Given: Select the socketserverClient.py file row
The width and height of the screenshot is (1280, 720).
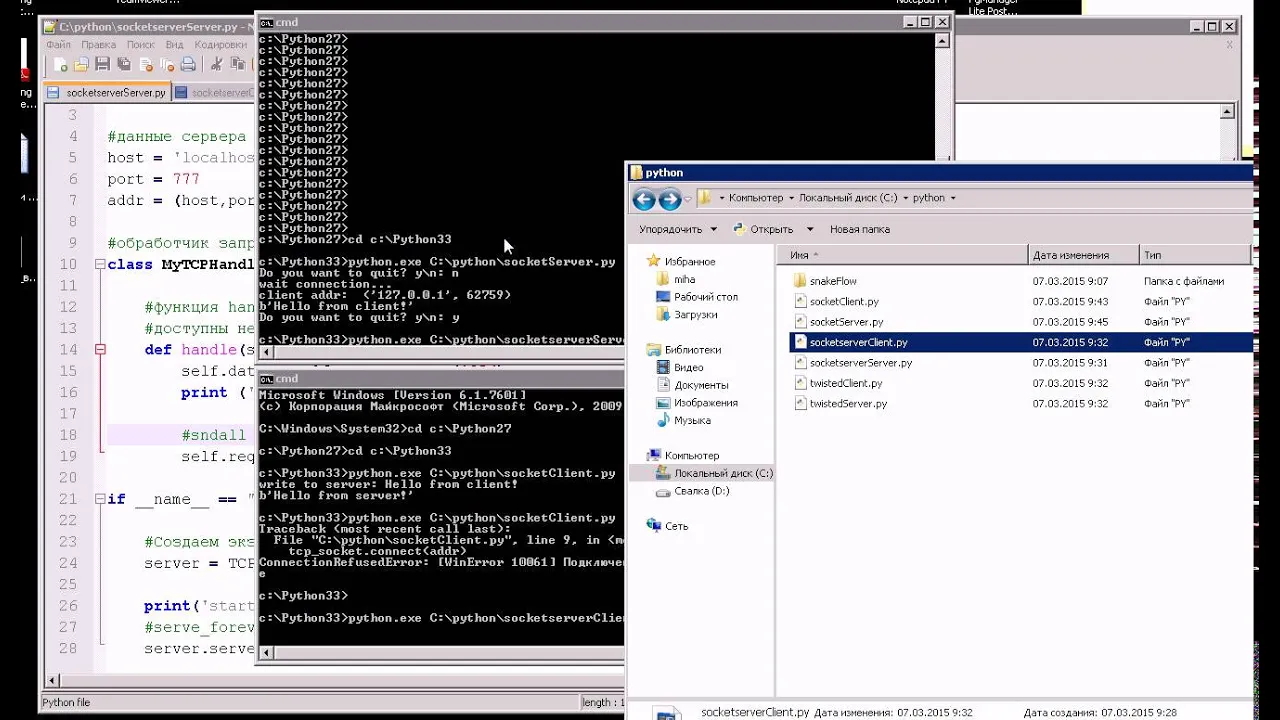Looking at the screenshot, I should click(x=1020, y=342).
